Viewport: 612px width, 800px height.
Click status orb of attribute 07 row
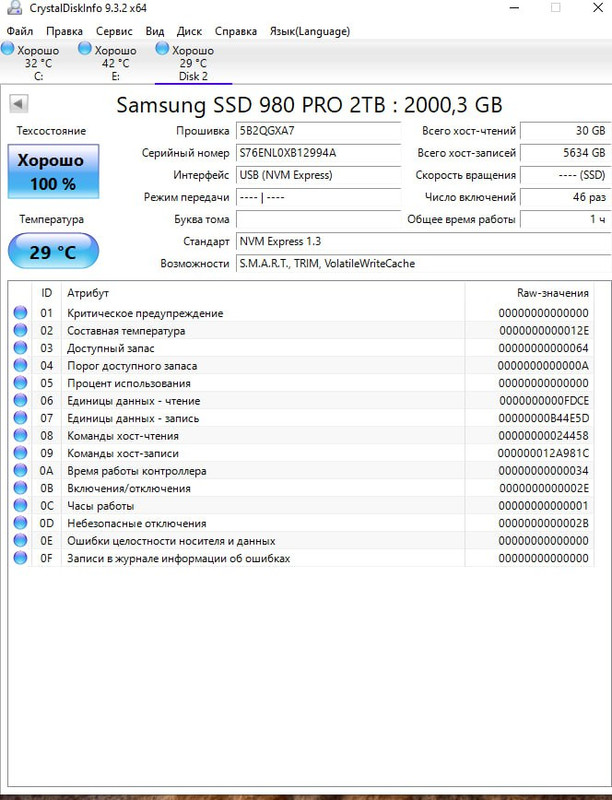(20, 418)
